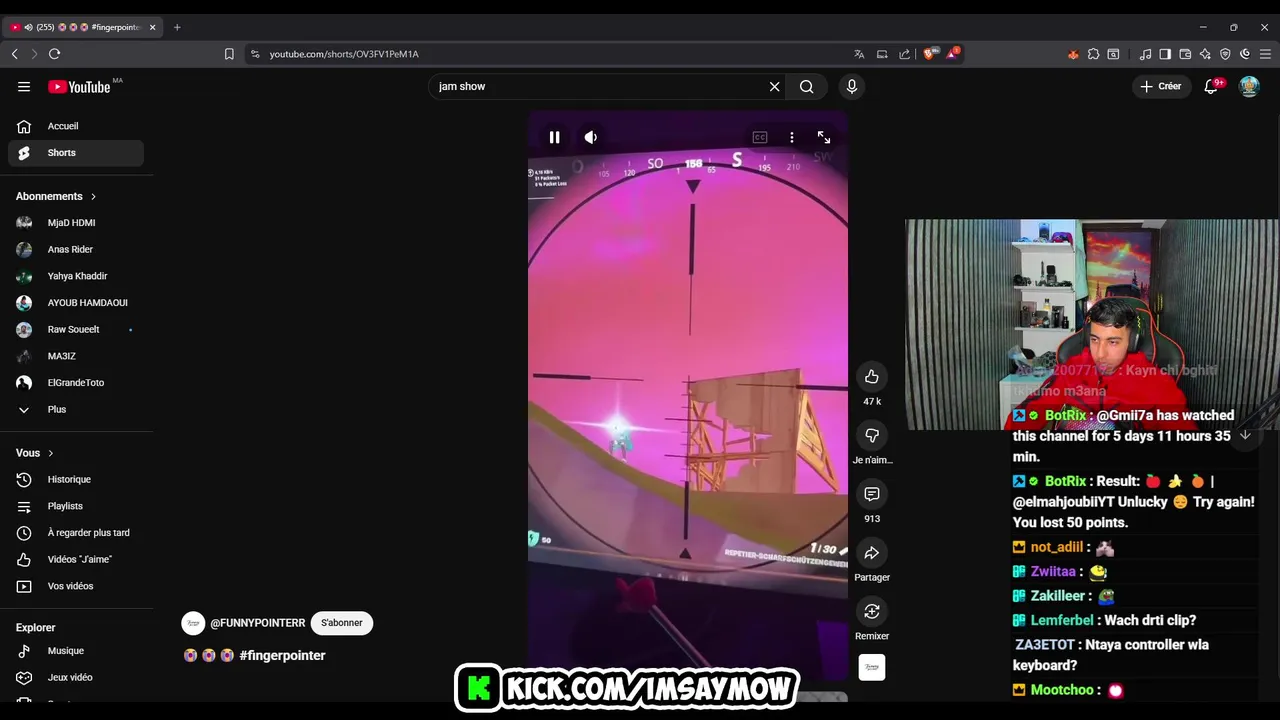Open Vos vidéos in the sidebar
This screenshot has width=1280, height=720.
tap(76, 586)
